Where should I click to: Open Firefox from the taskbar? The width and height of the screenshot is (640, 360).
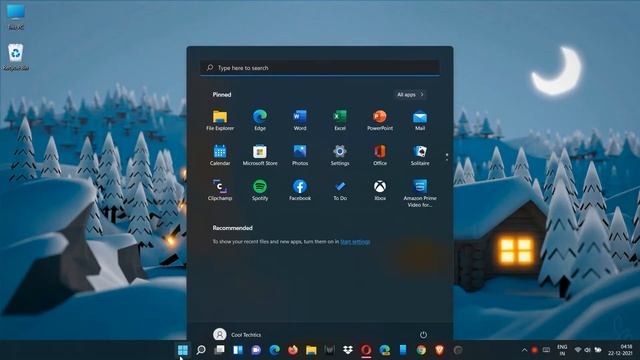293,350
